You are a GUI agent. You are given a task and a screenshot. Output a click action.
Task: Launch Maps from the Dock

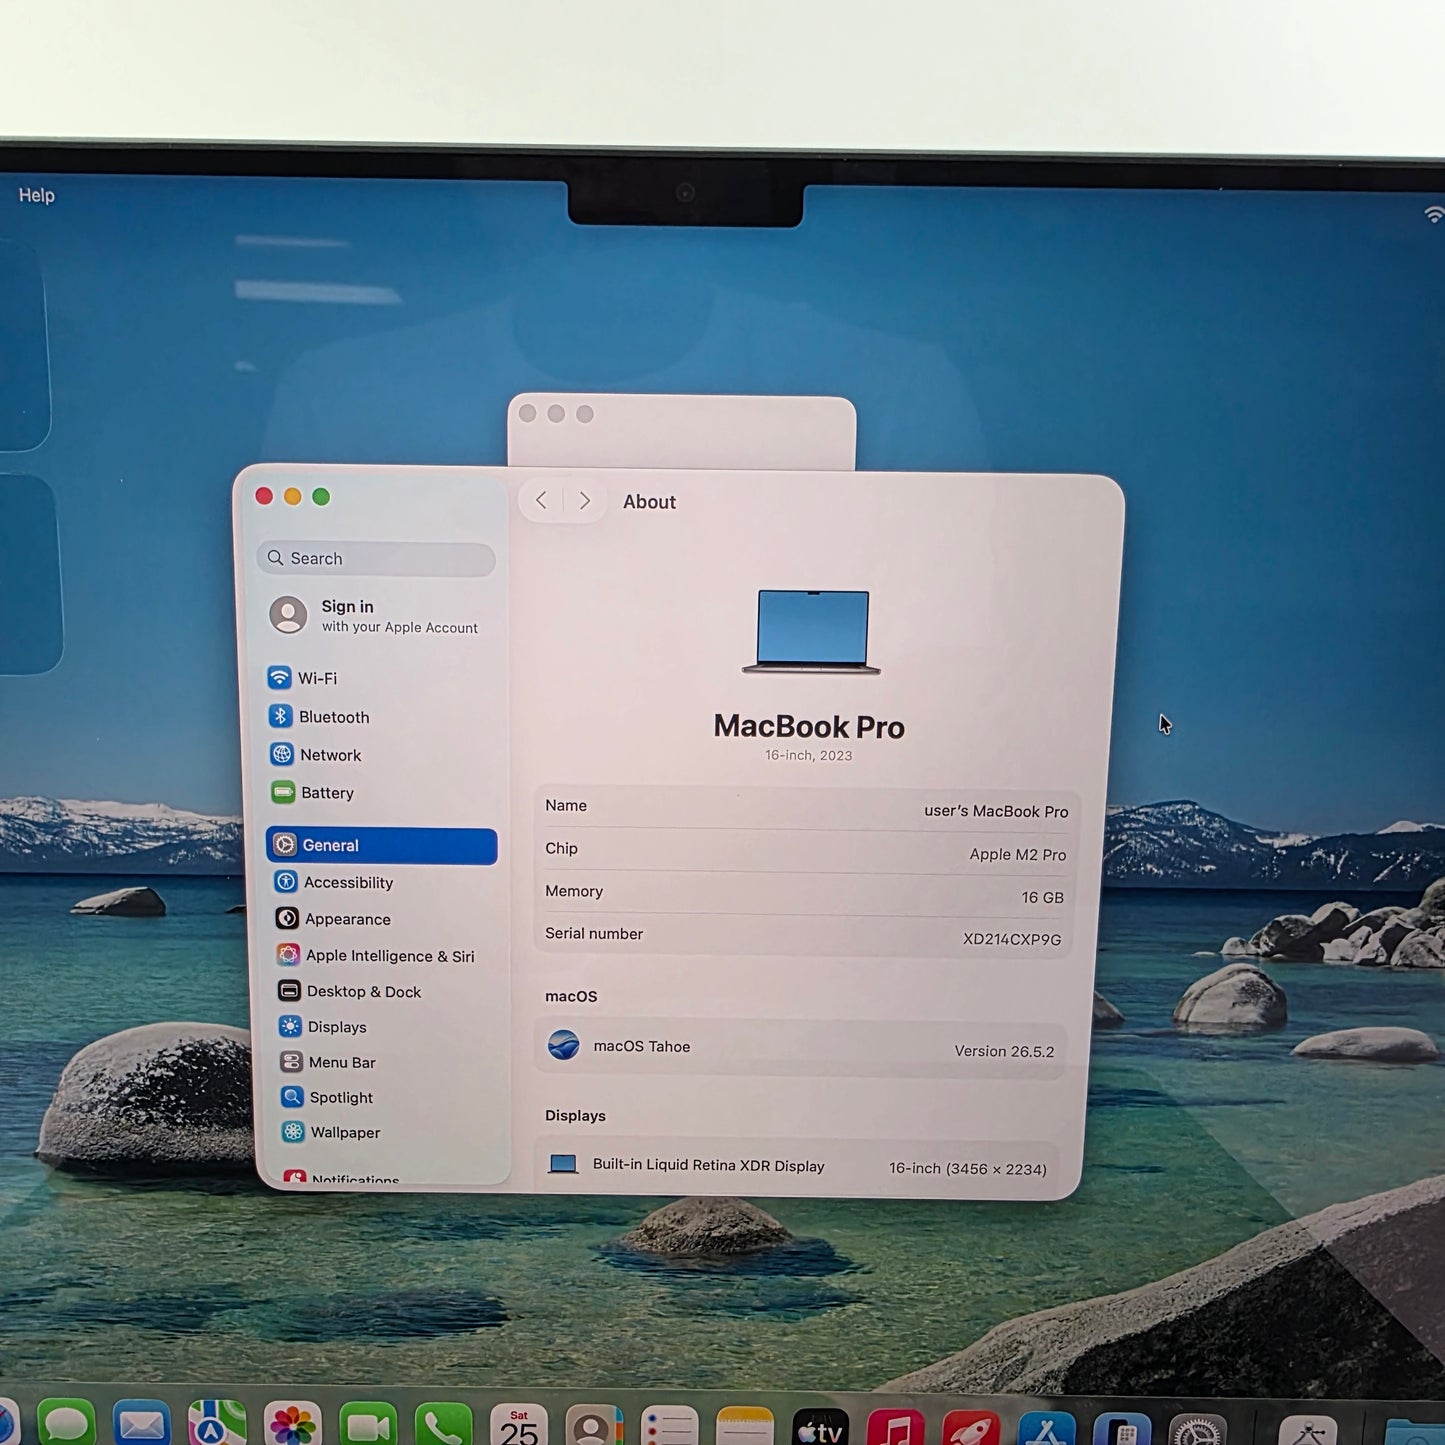click(x=217, y=1424)
